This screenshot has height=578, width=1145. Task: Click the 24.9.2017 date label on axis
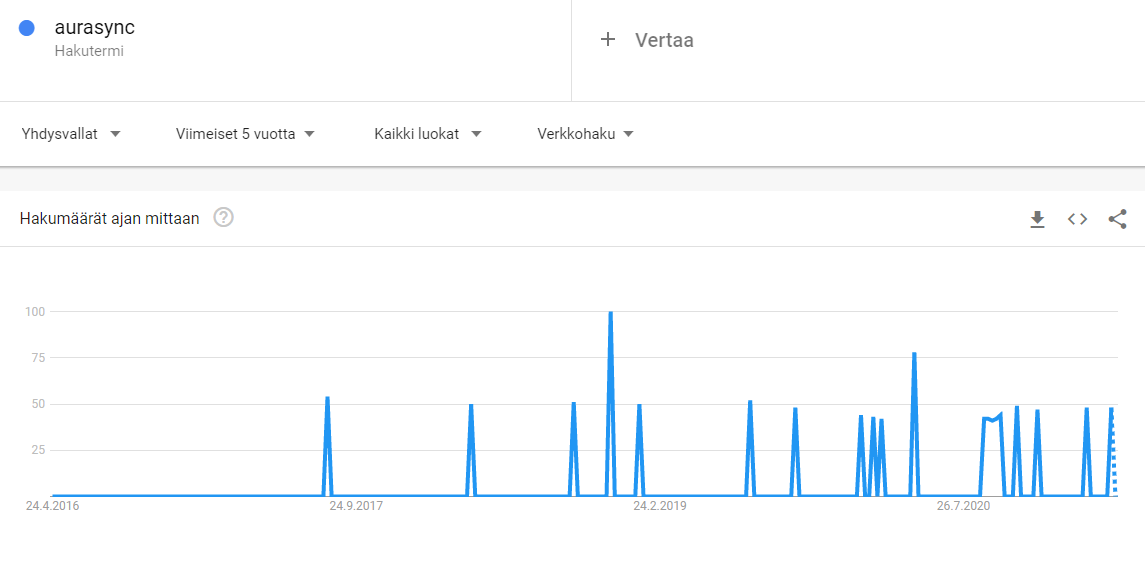[x=356, y=506]
